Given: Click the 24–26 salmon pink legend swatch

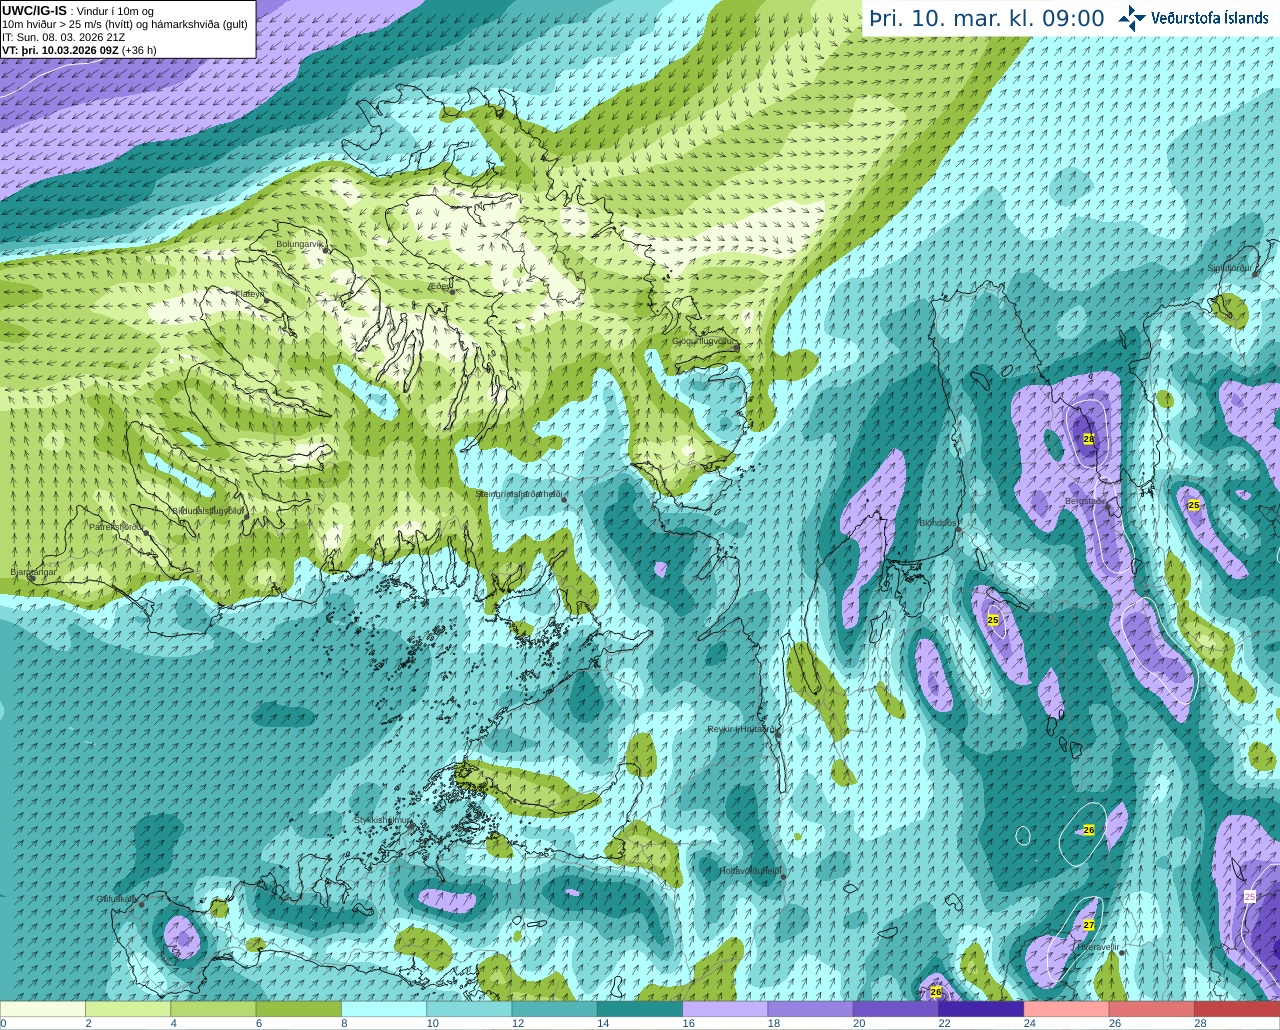Looking at the screenshot, I should [1066, 1008].
